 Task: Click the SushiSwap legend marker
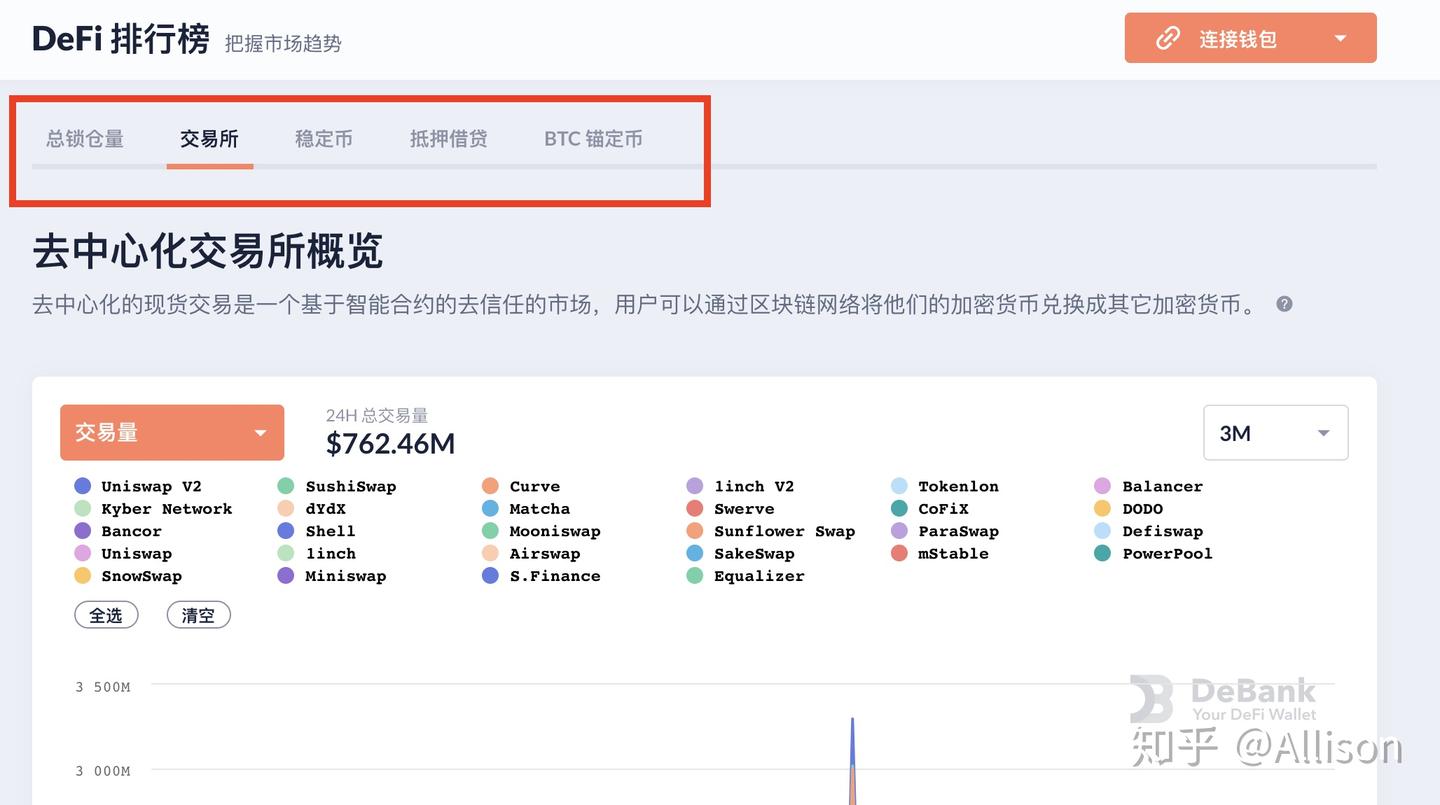pos(286,486)
